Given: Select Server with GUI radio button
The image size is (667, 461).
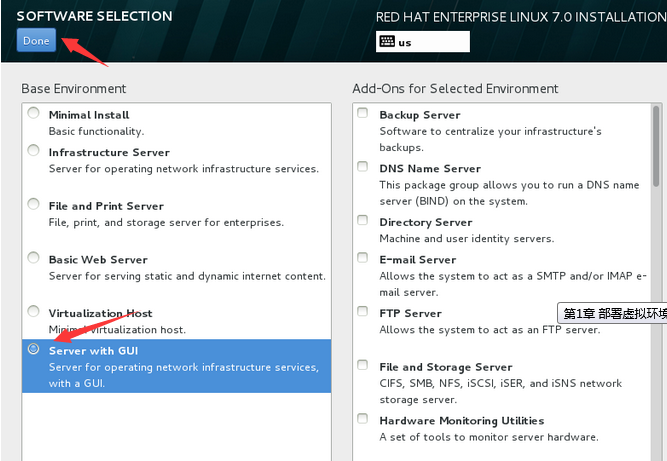Looking at the screenshot, I should (33, 349).
